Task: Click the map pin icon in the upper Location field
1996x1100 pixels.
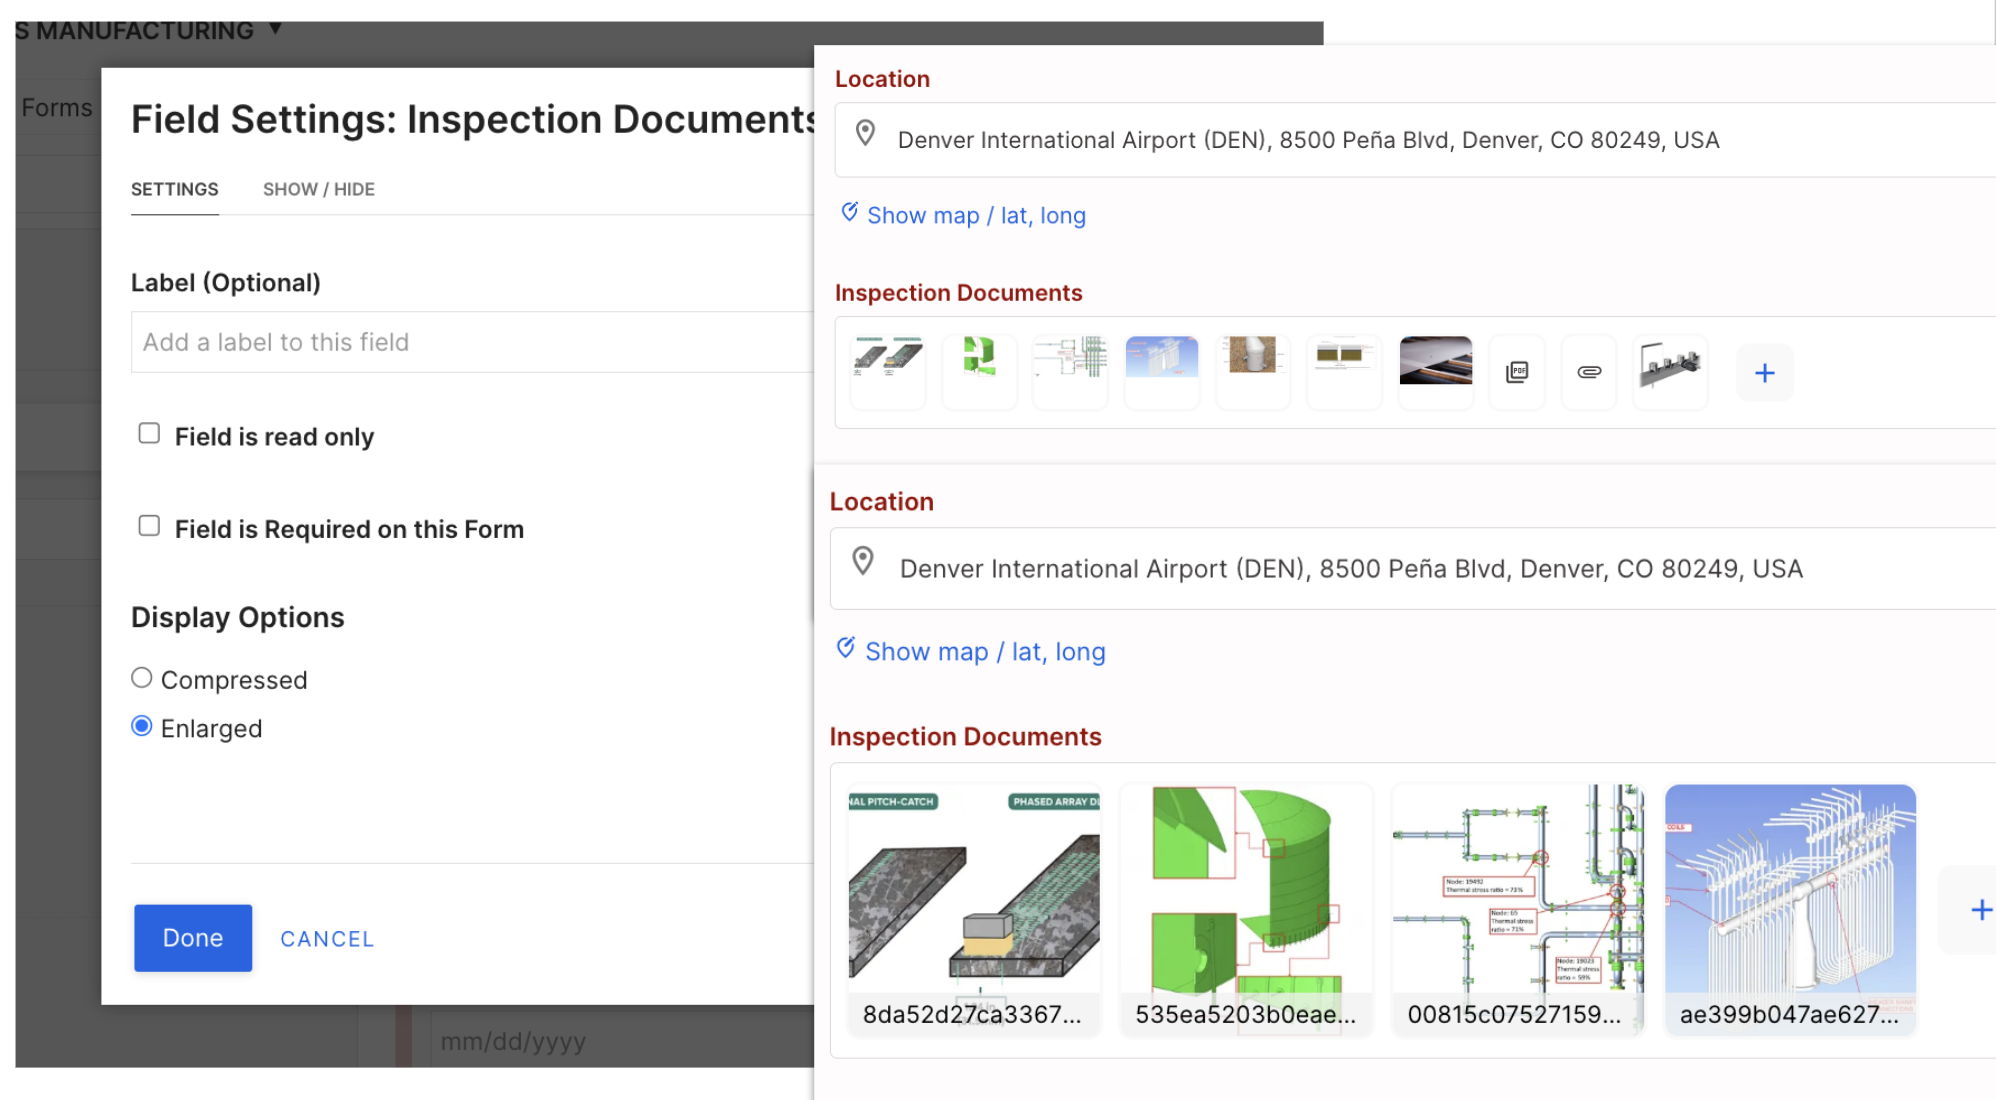Action: coord(866,133)
